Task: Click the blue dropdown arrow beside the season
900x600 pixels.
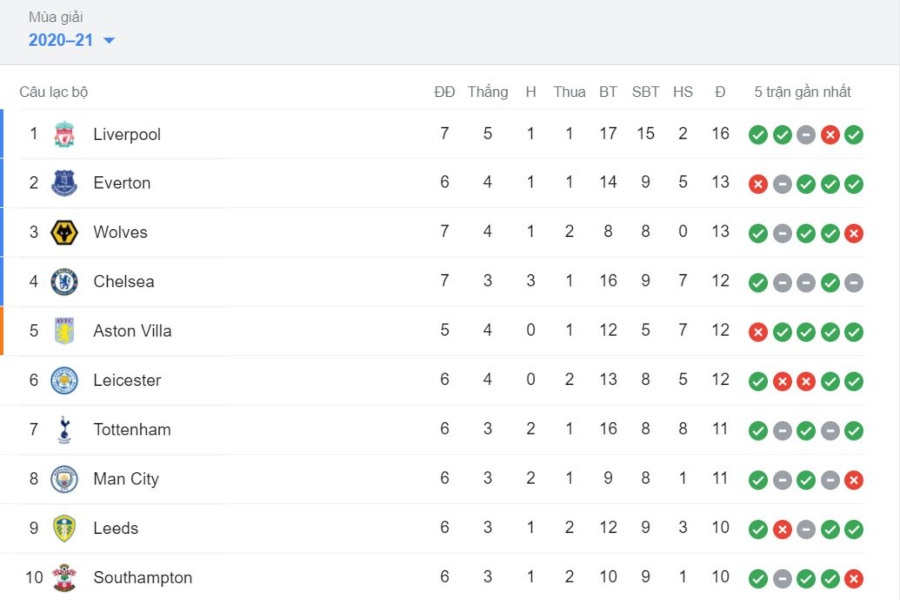Action: (109, 41)
